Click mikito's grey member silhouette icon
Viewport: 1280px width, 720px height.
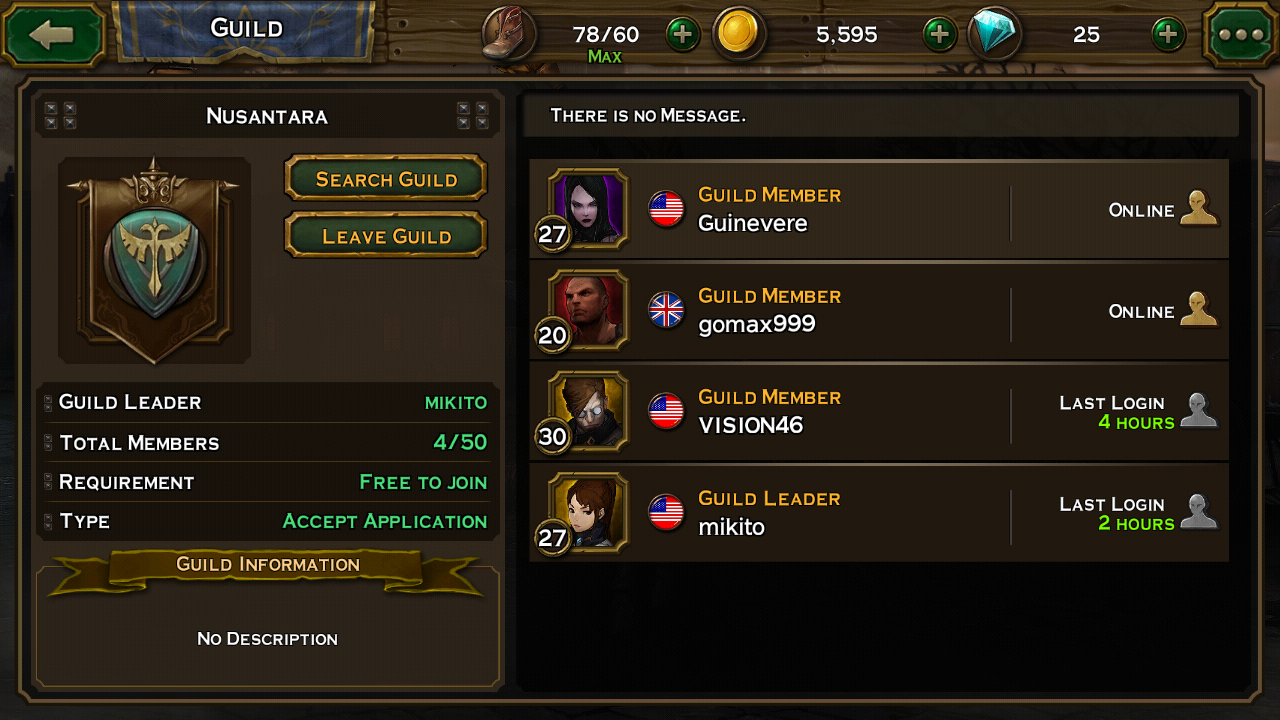pyautogui.click(x=1199, y=512)
